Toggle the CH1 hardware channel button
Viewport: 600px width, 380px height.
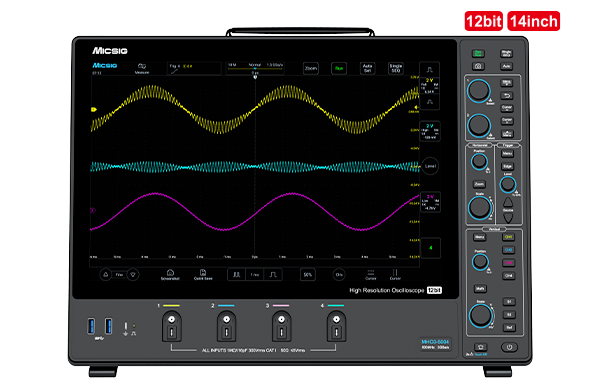pos(508,237)
